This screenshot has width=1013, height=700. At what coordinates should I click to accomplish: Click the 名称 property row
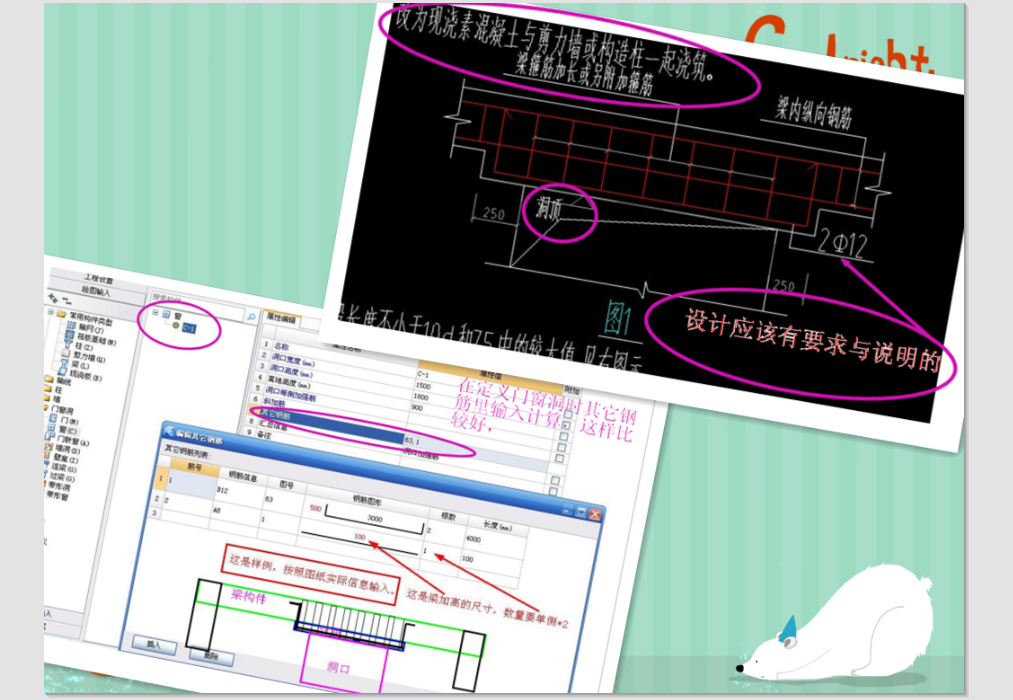click(281, 346)
